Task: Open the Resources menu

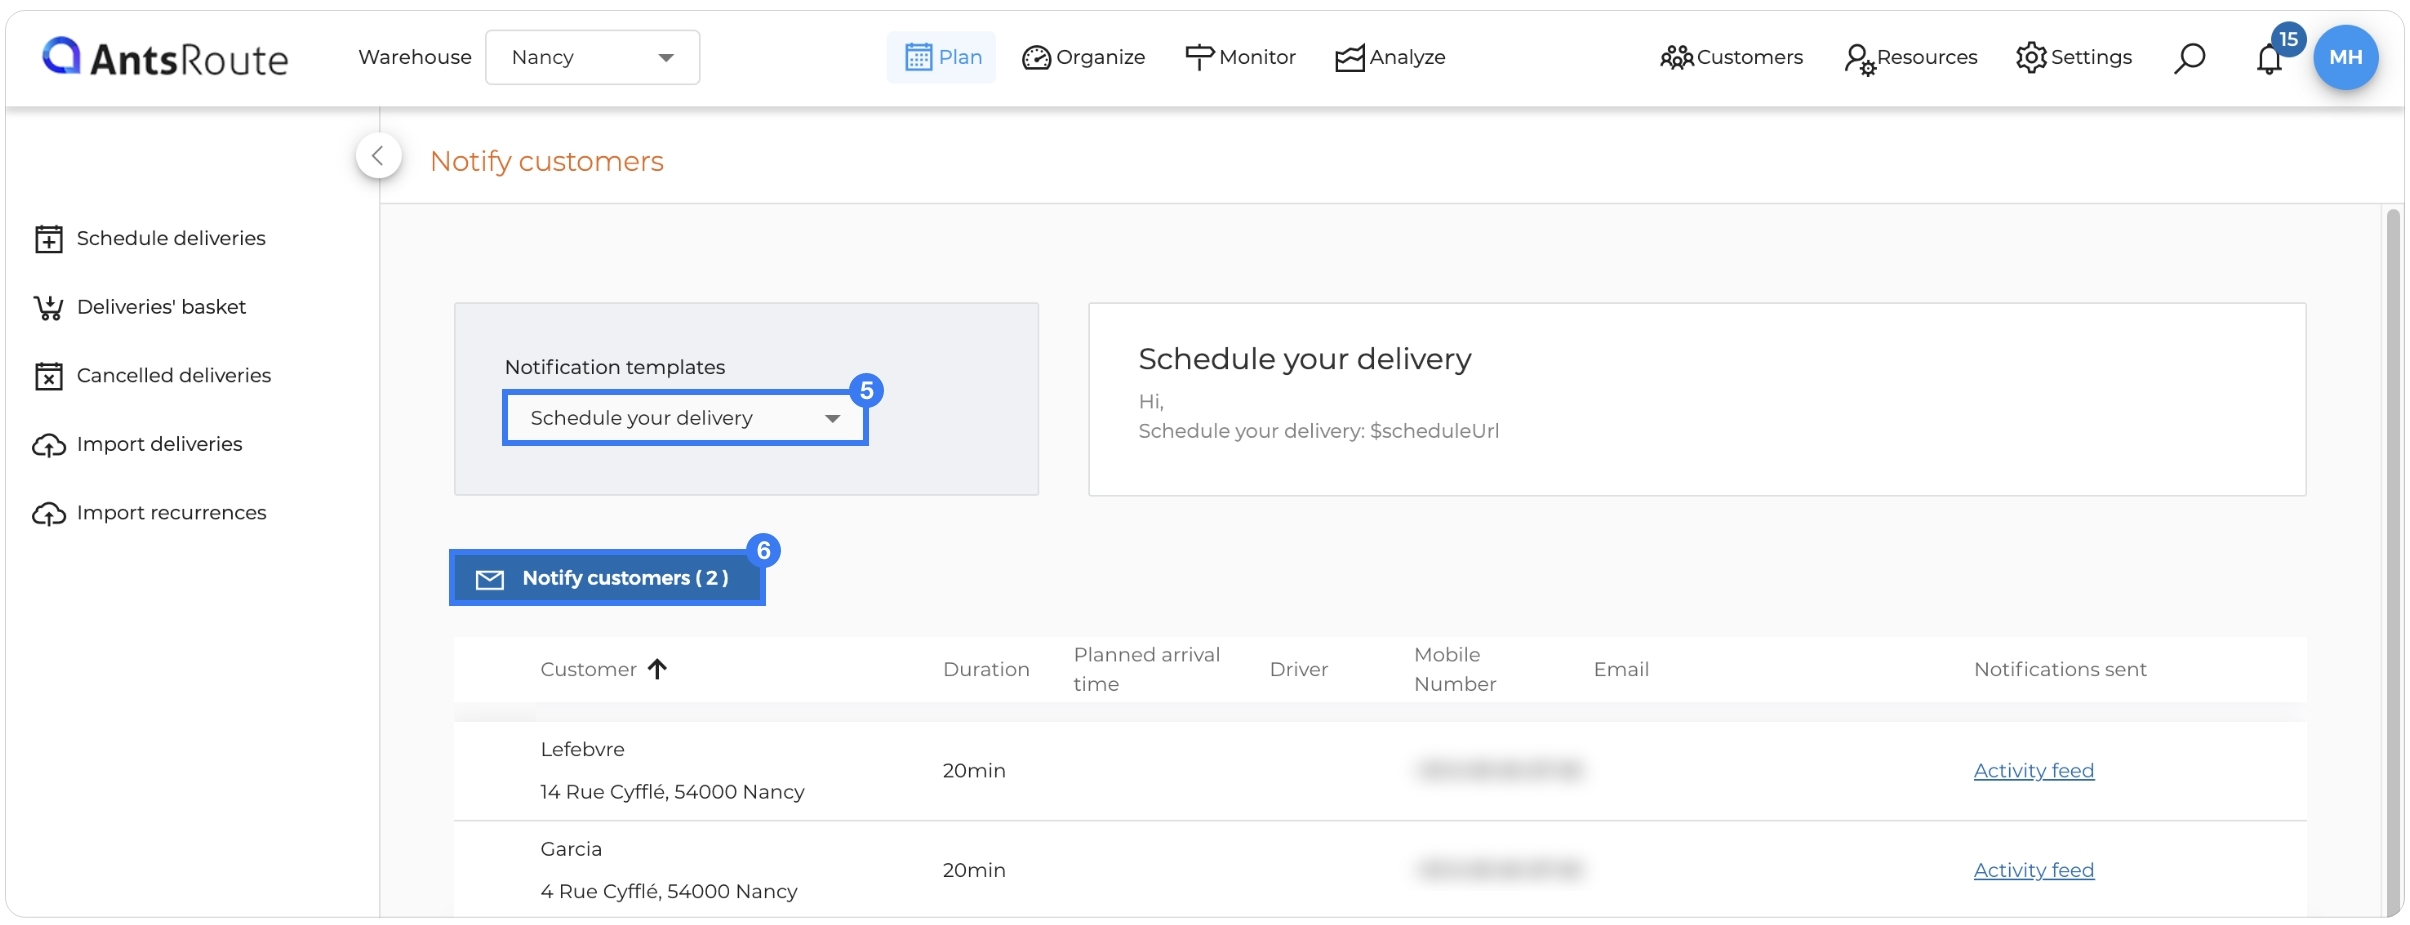Action: click(x=1910, y=58)
